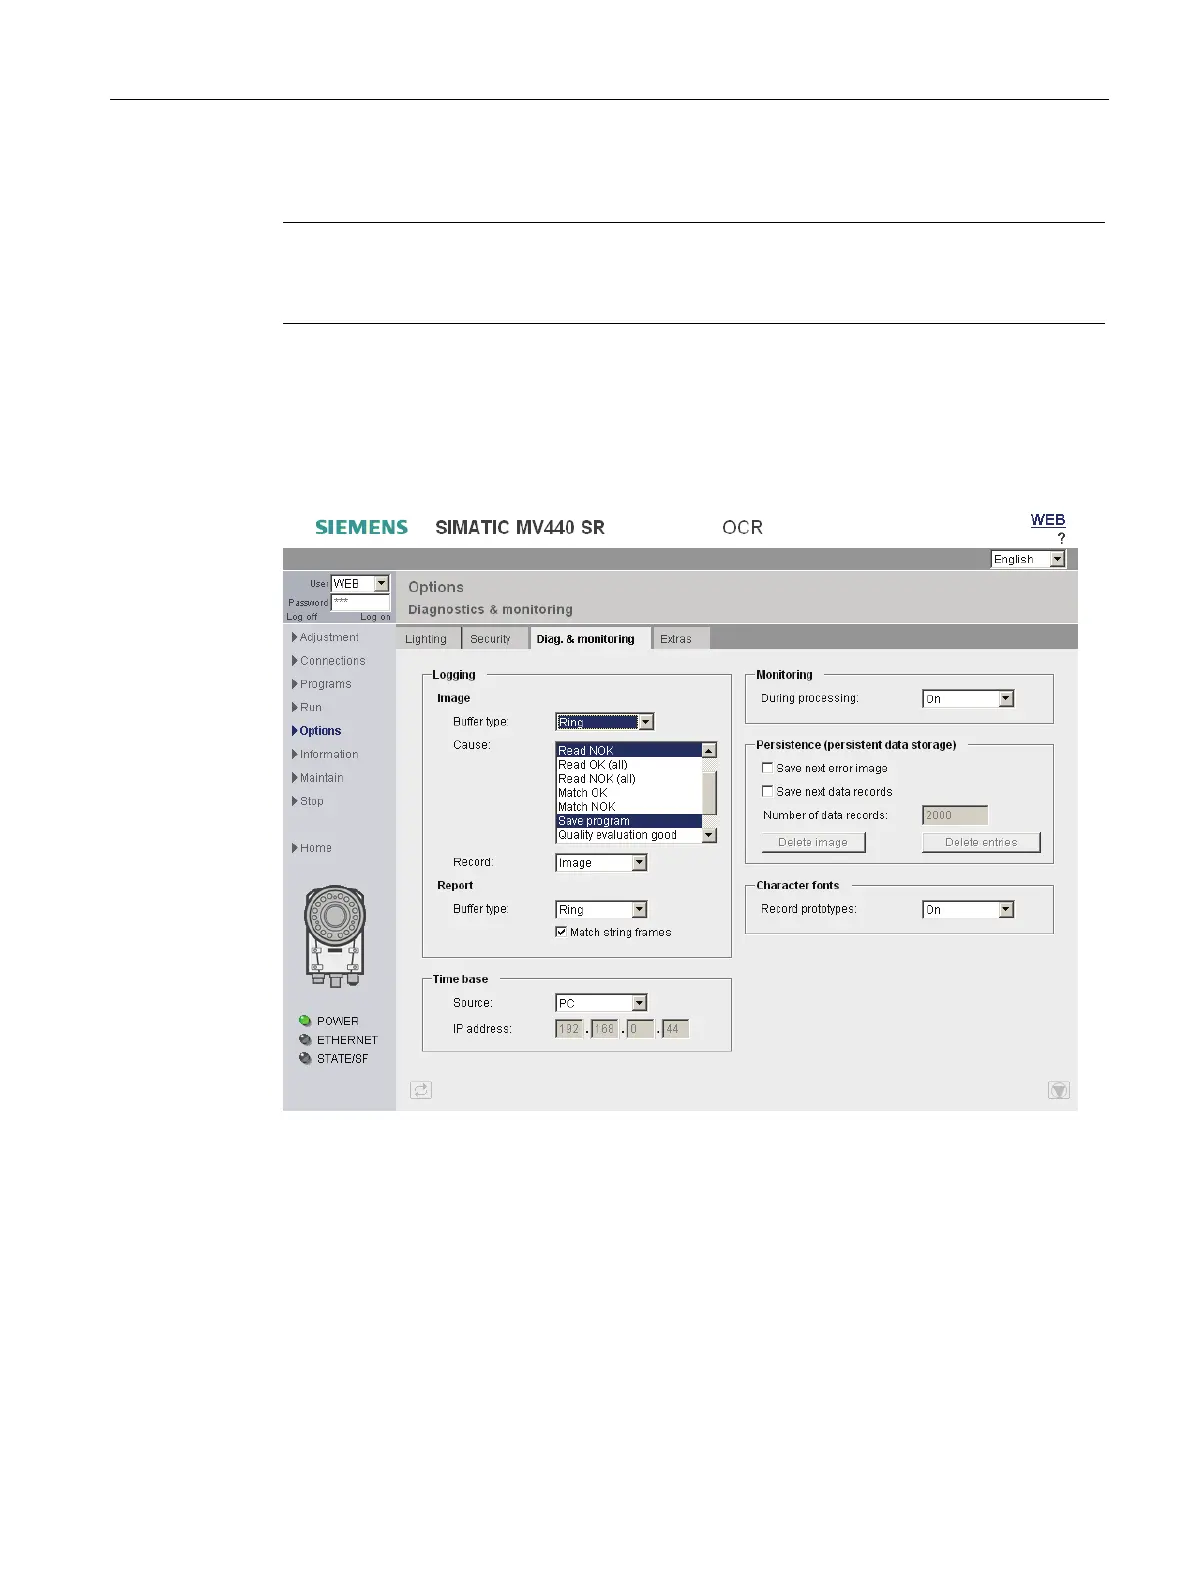Open Adjustment in the sidebar
1190x1588 pixels.
point(325,637)
